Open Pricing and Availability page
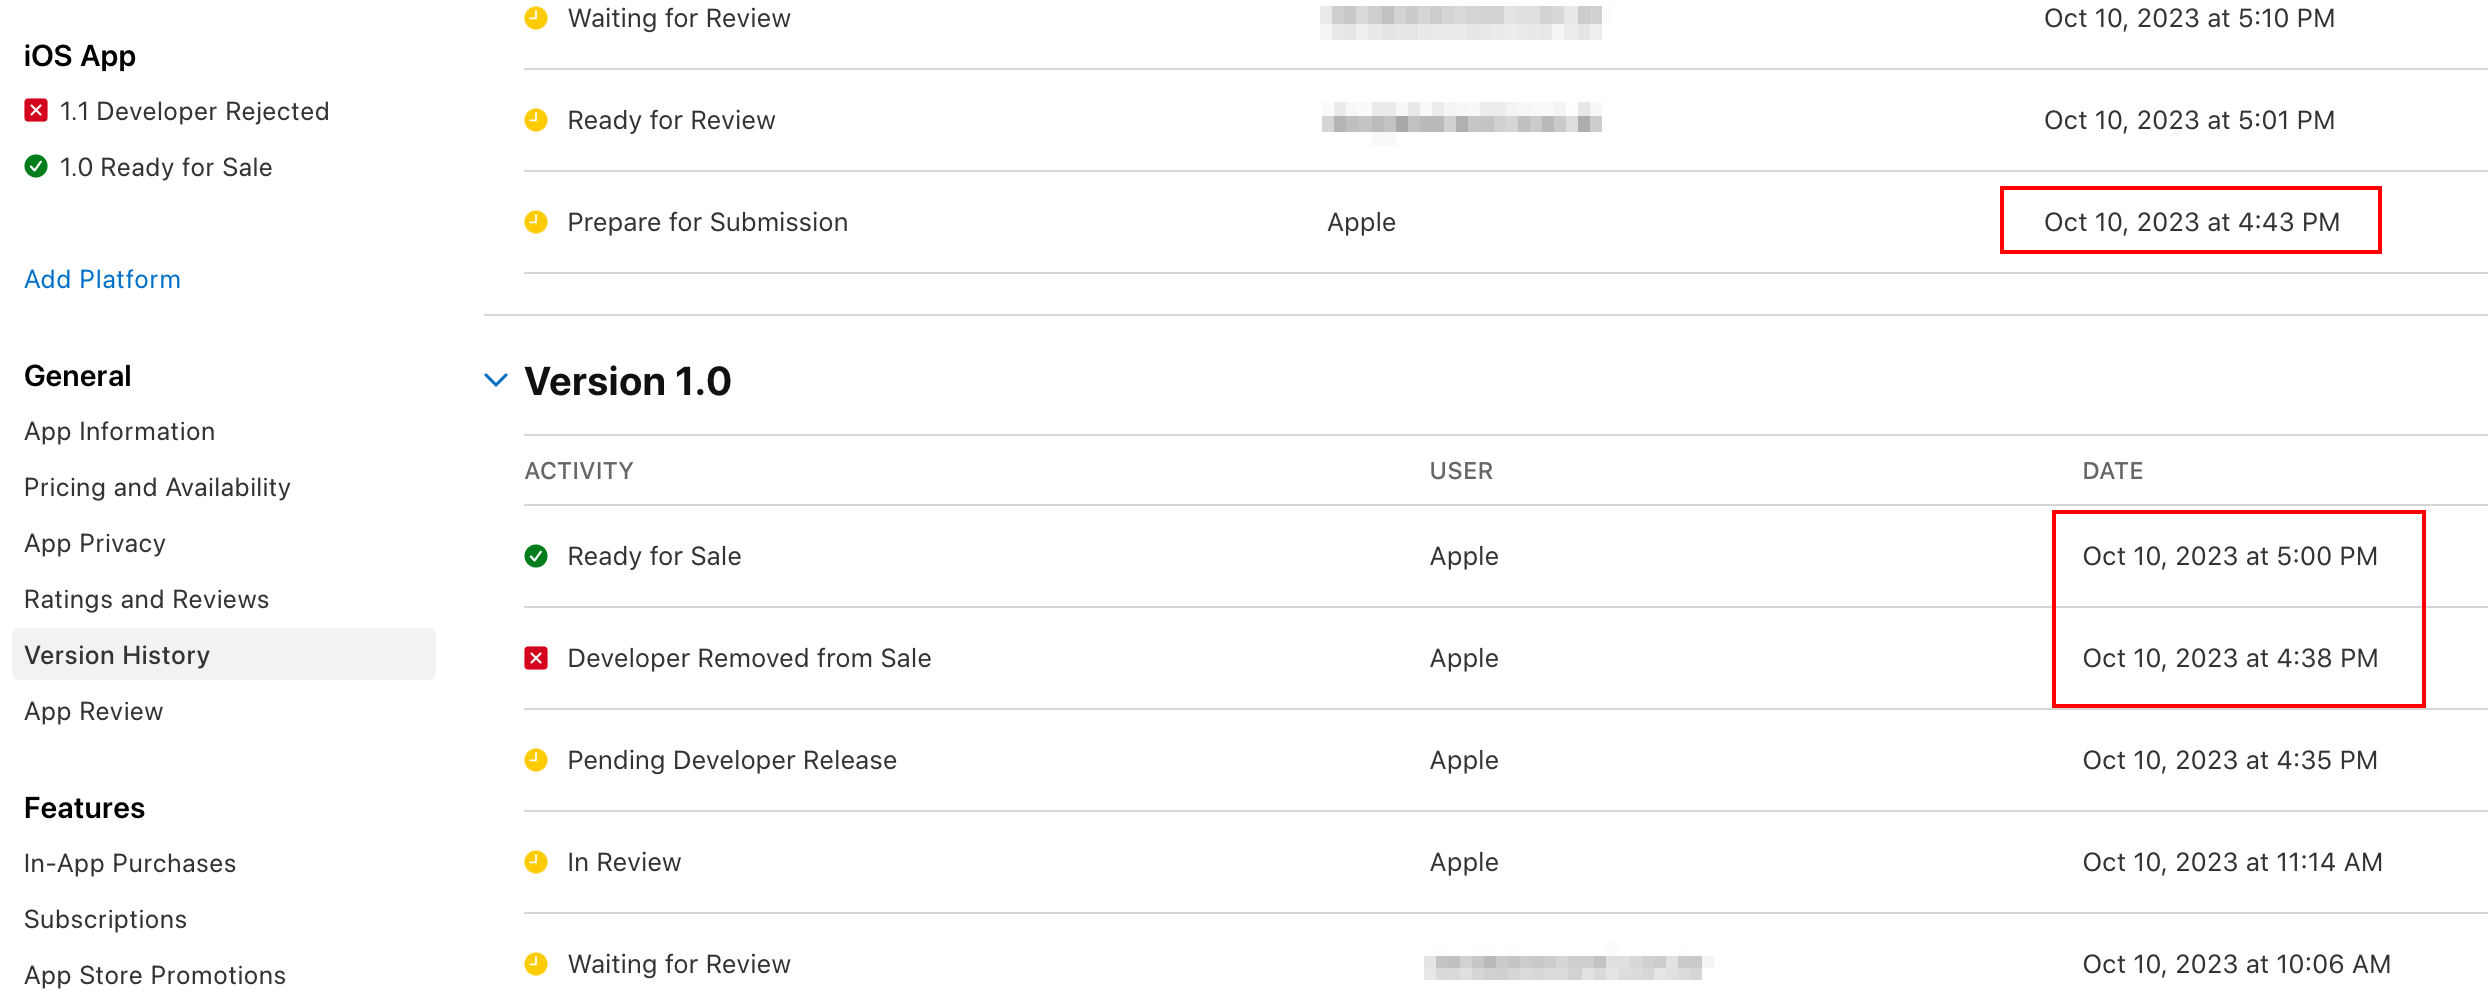The width and height of the screenshot is (2488, 998). [x=157, y=487]
